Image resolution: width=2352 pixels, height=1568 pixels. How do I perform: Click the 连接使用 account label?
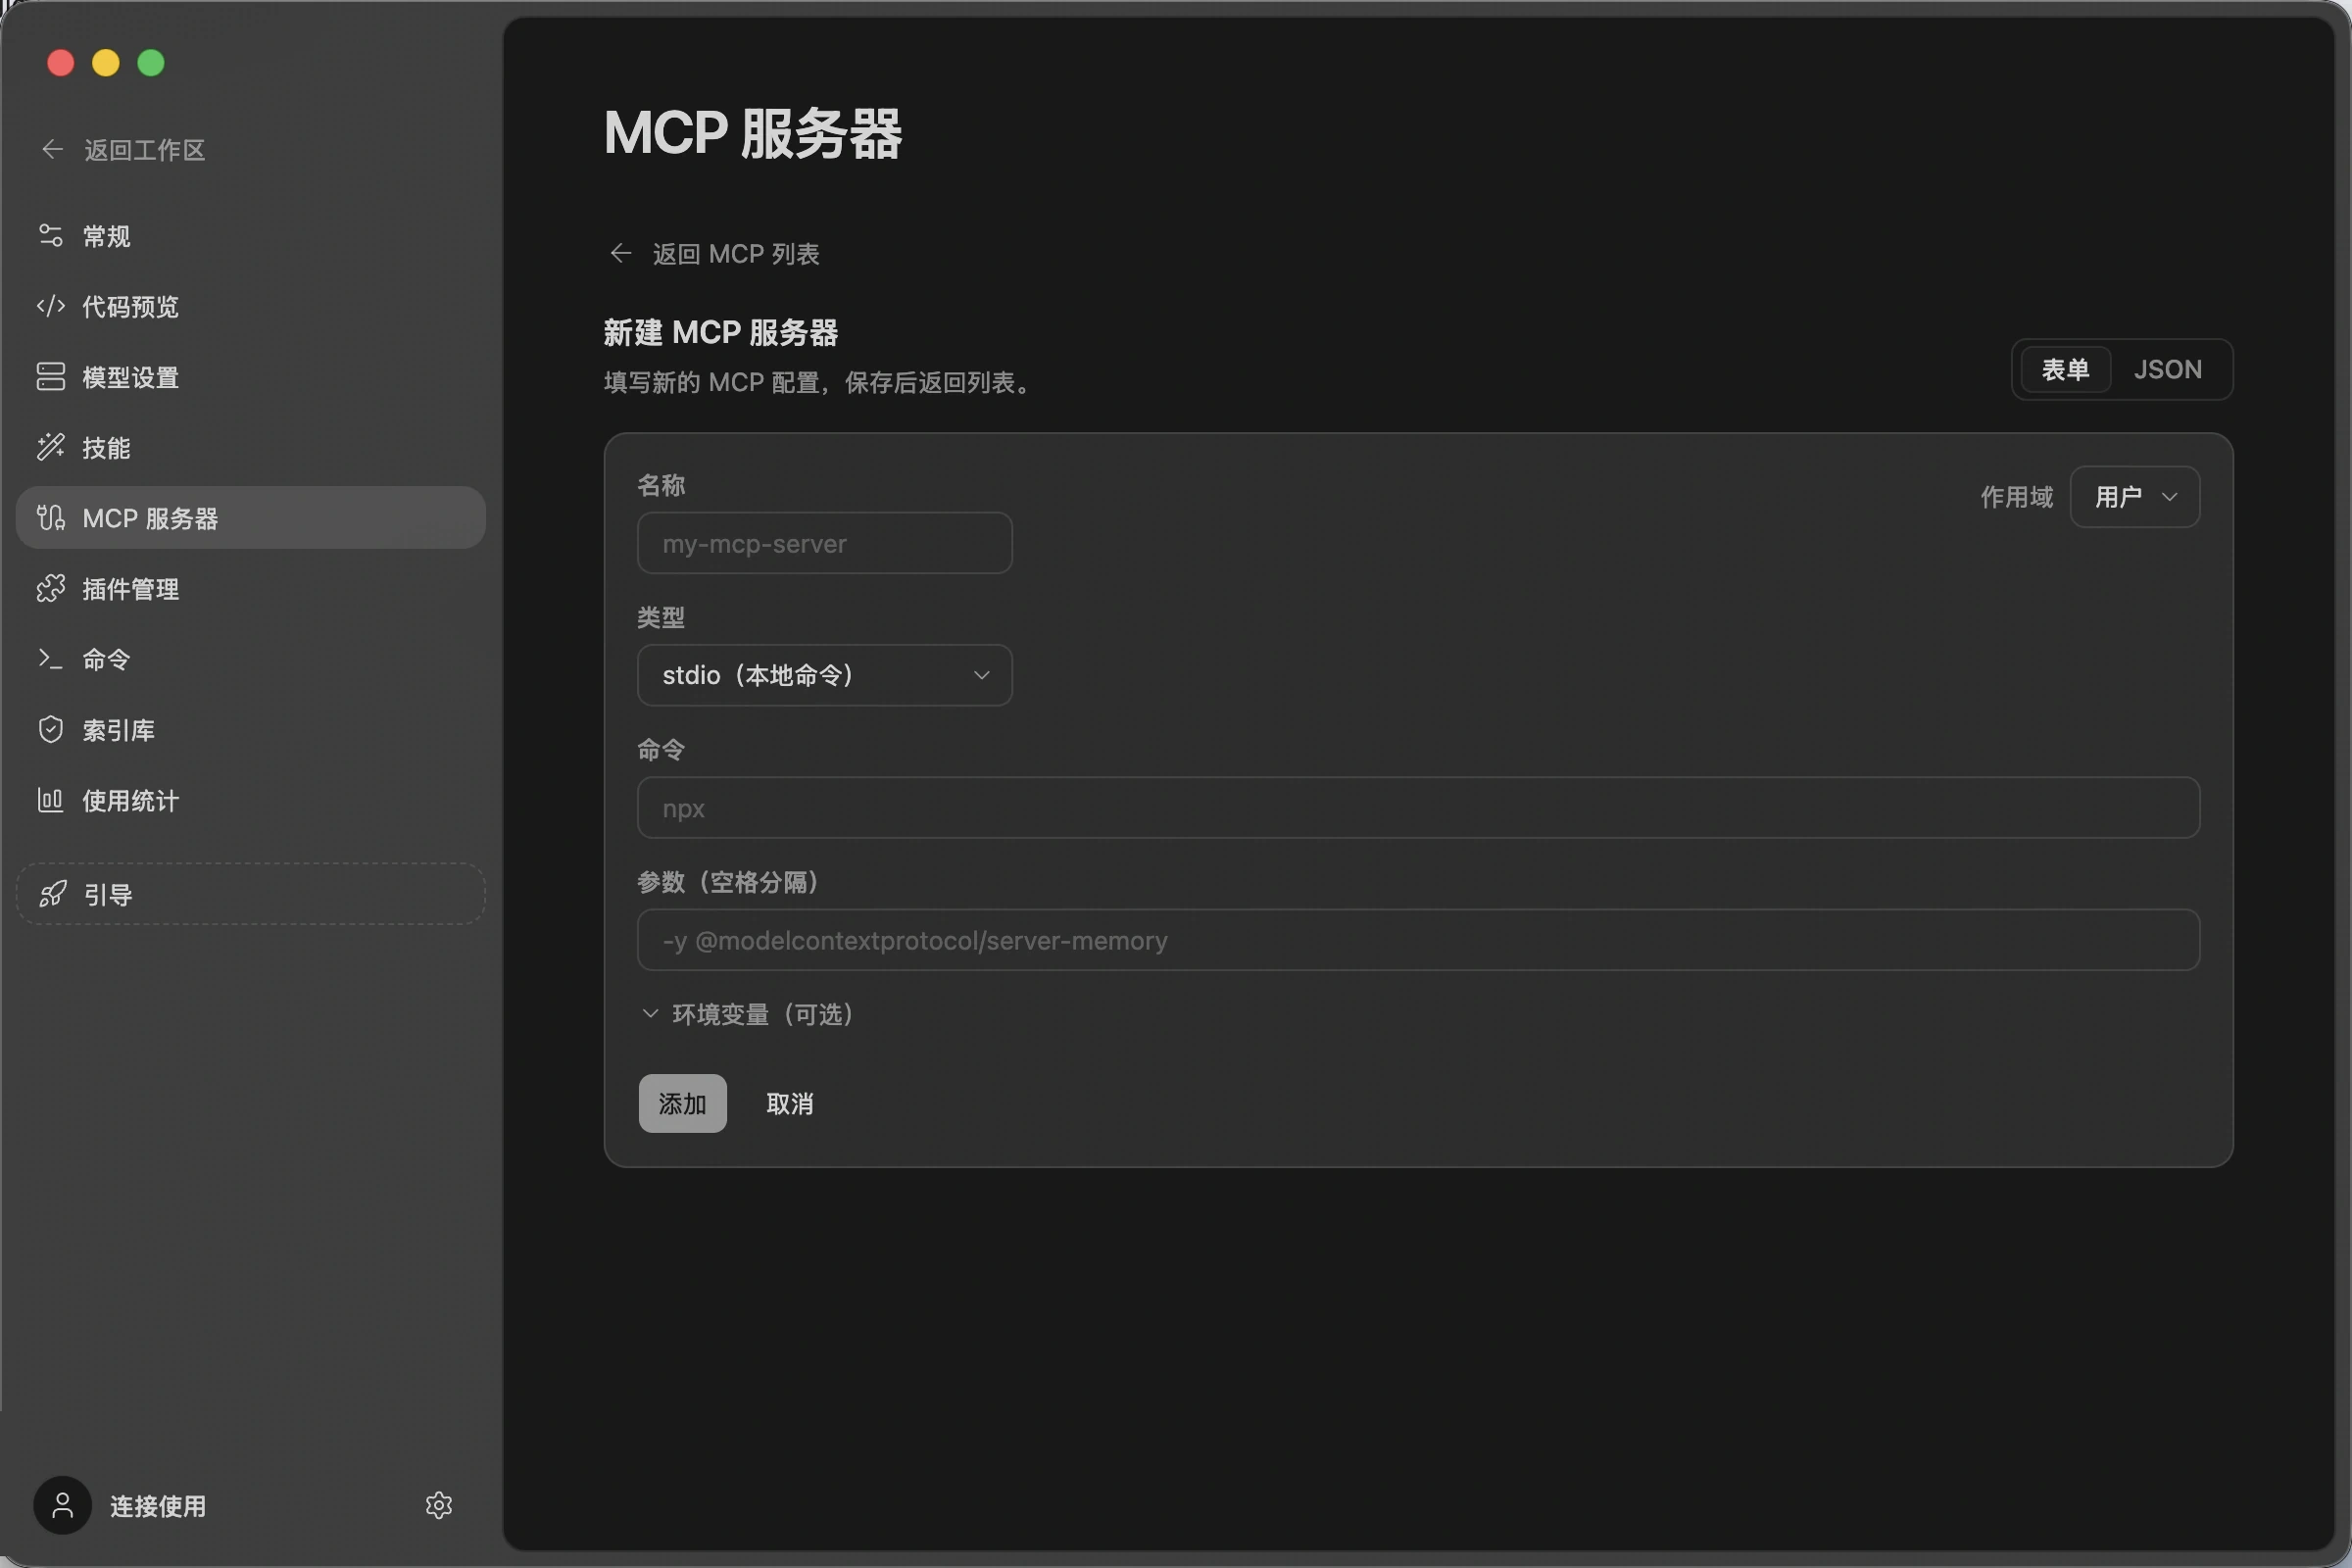158,1506
